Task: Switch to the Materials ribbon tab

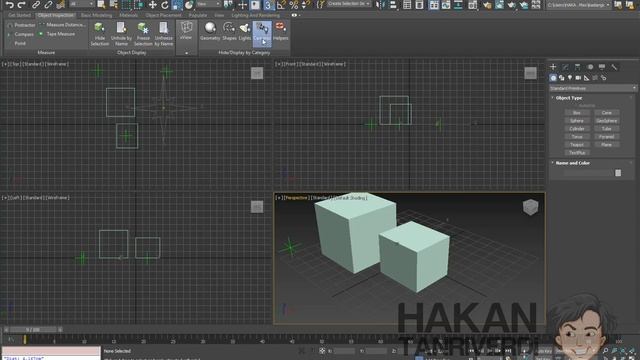Action: [129, 15]
